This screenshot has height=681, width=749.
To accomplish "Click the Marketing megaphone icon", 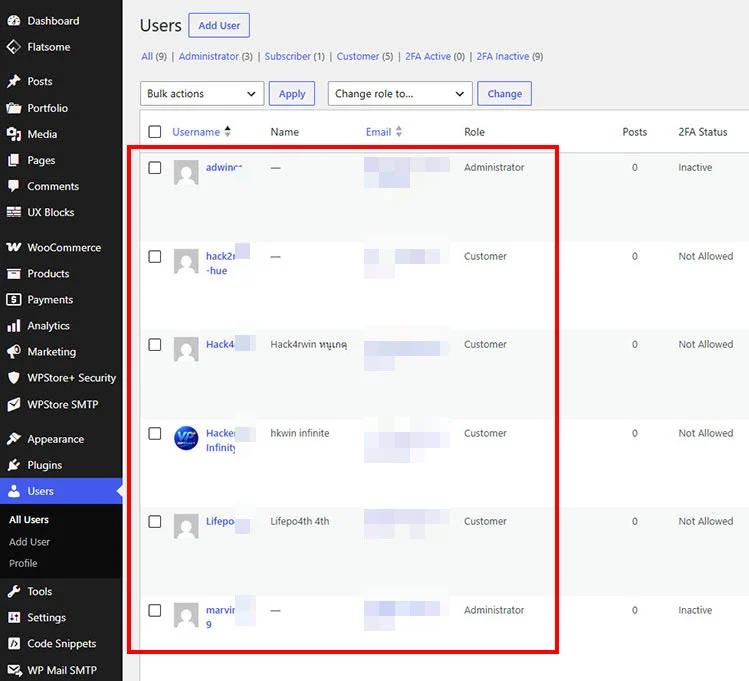I will point(14,351).
